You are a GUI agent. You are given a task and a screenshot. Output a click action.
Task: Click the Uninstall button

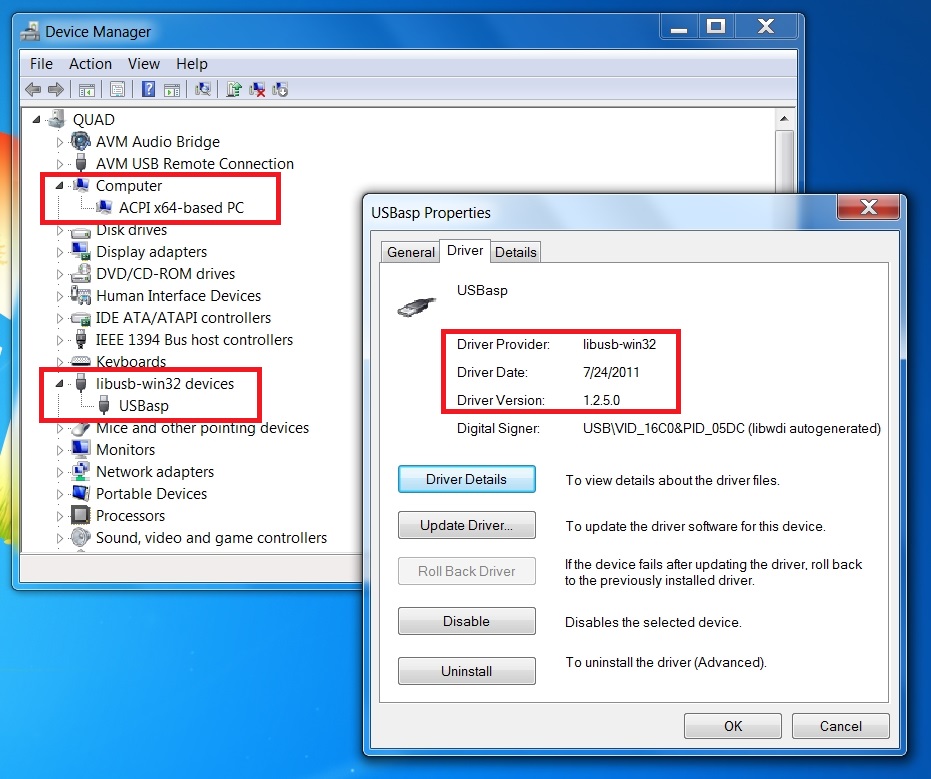pos(467,672)
